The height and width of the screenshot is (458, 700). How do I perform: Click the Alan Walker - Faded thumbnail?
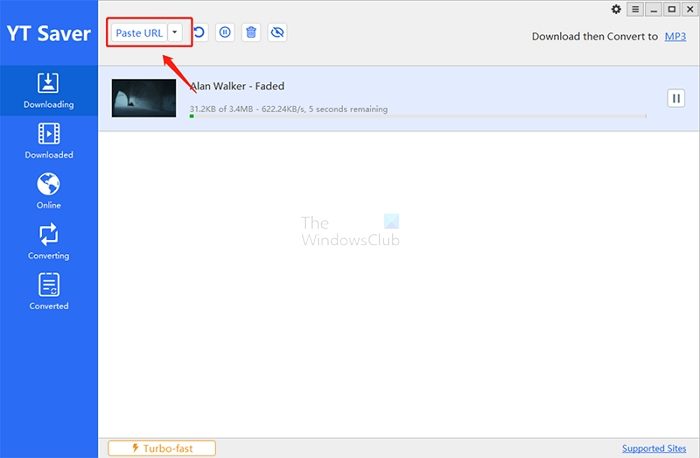[144, 98]
